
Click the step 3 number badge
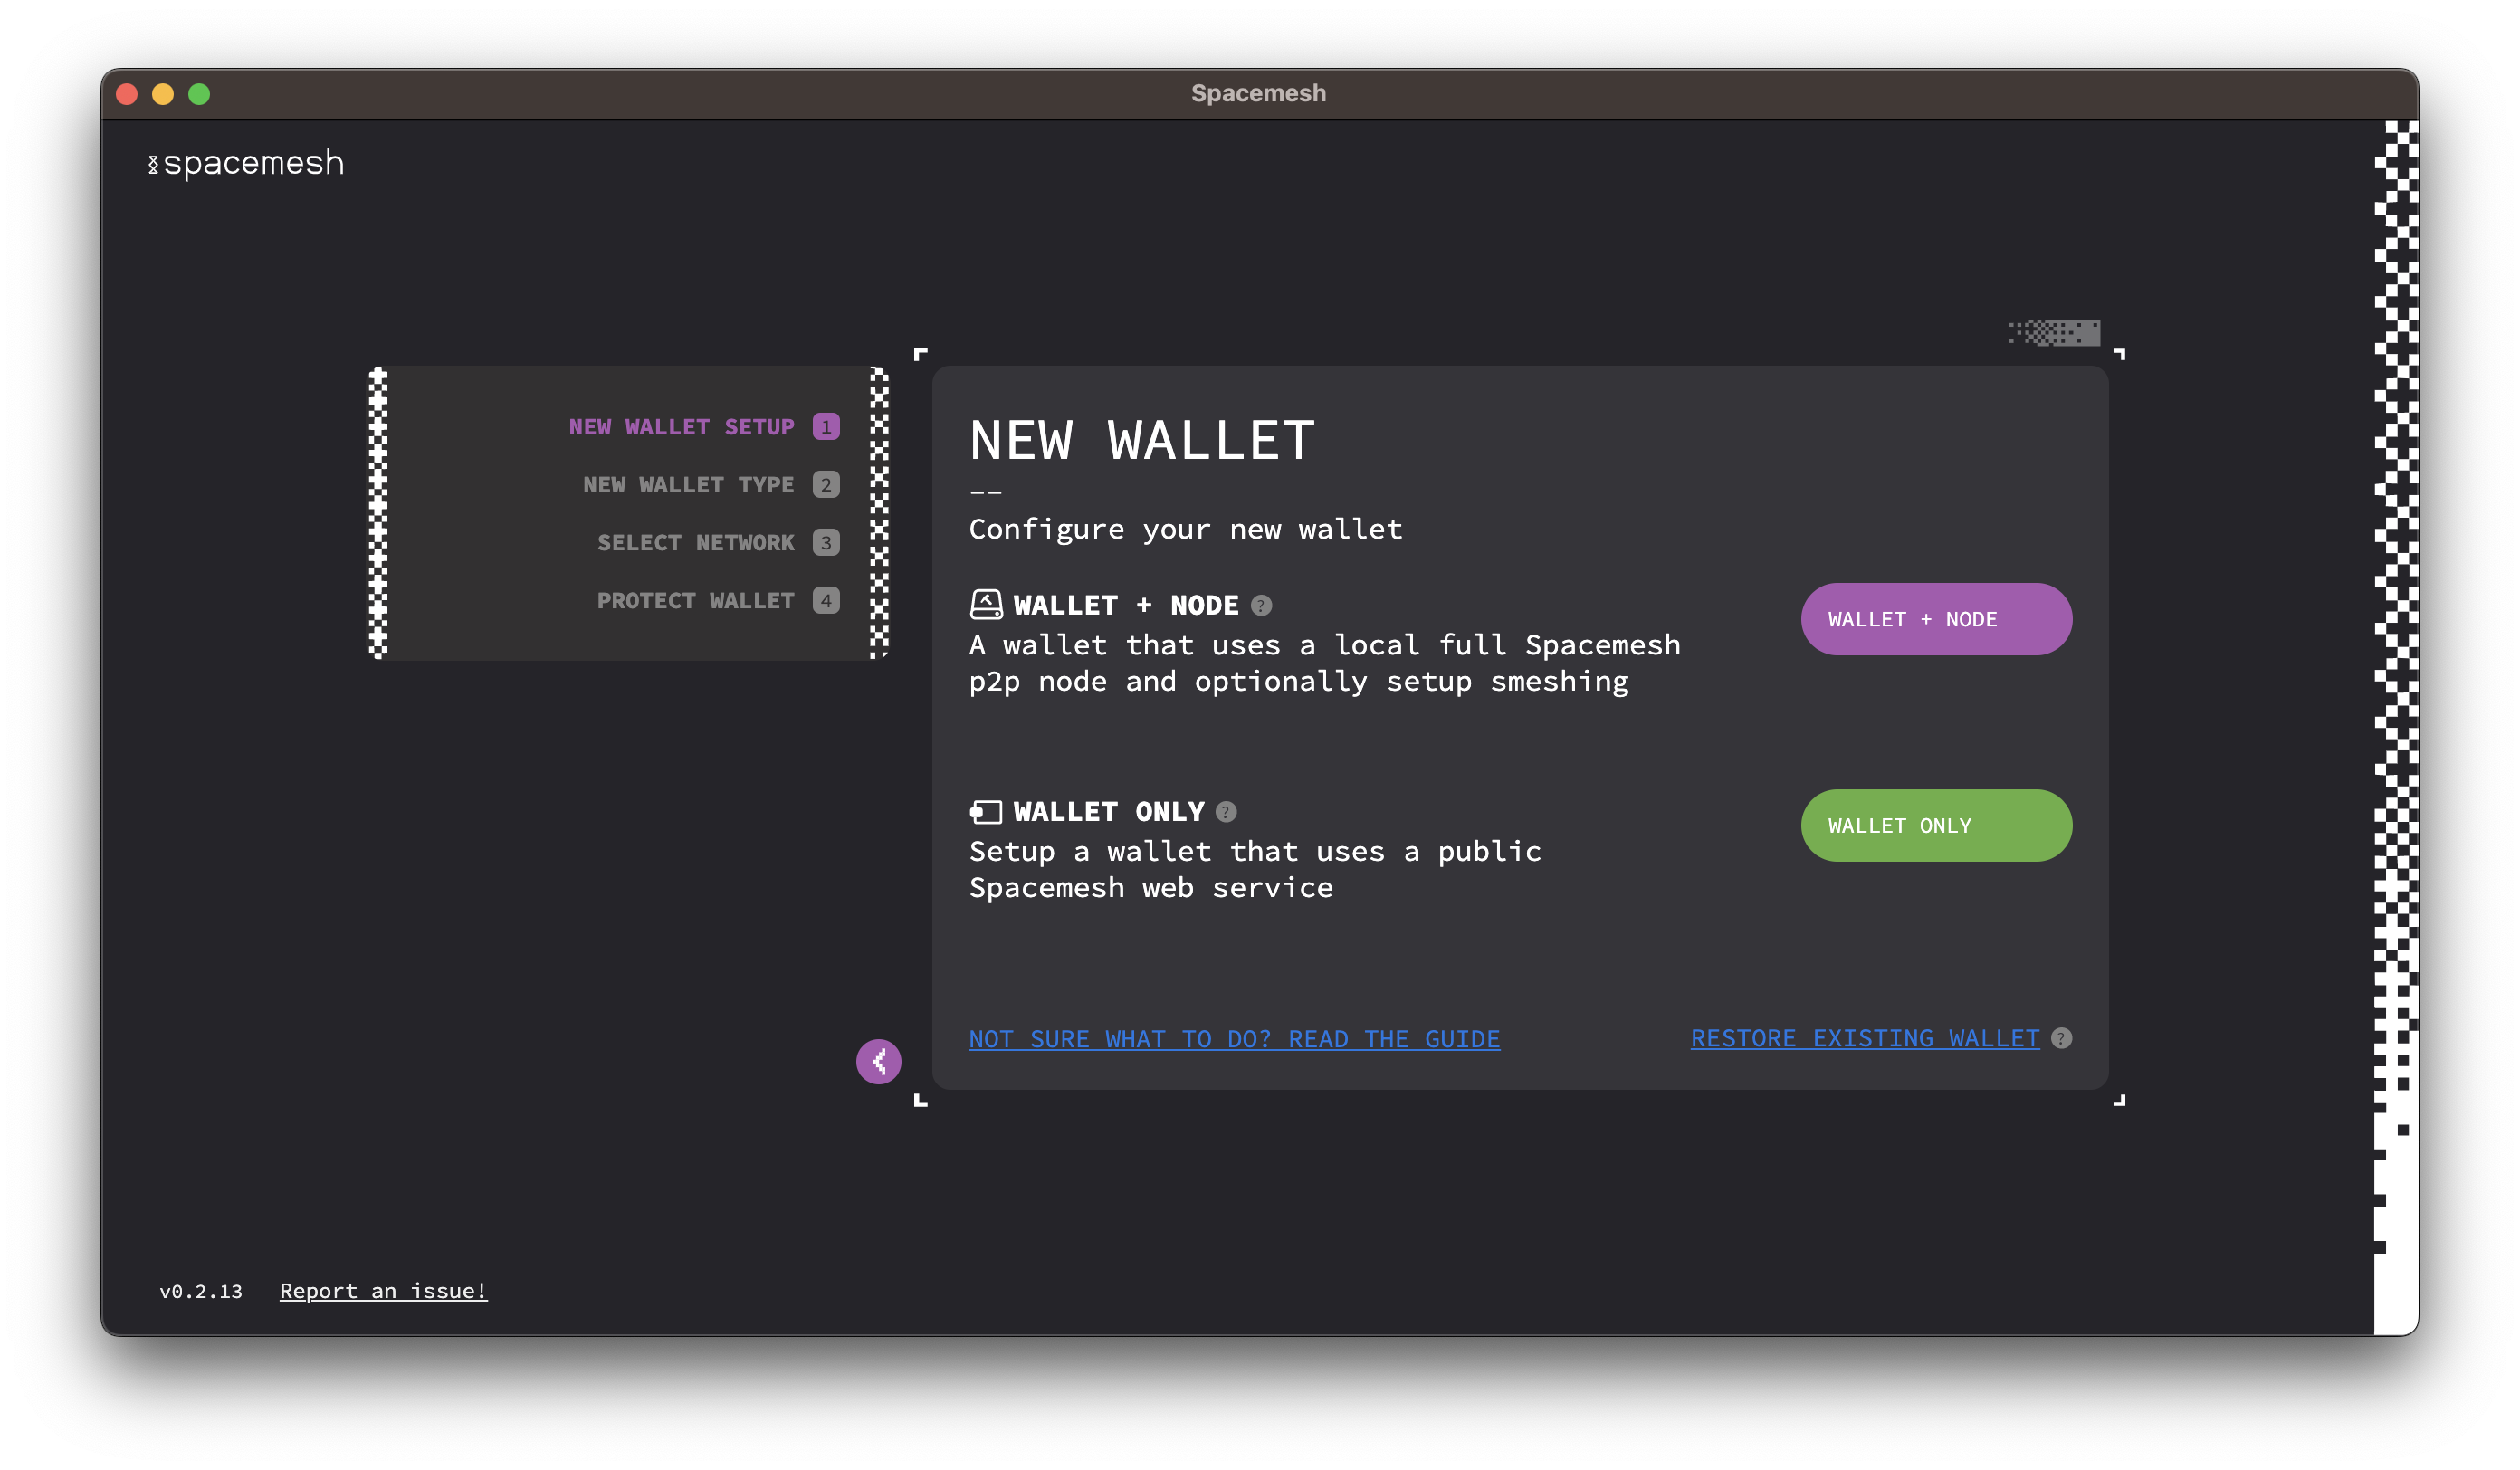point(826,543)
